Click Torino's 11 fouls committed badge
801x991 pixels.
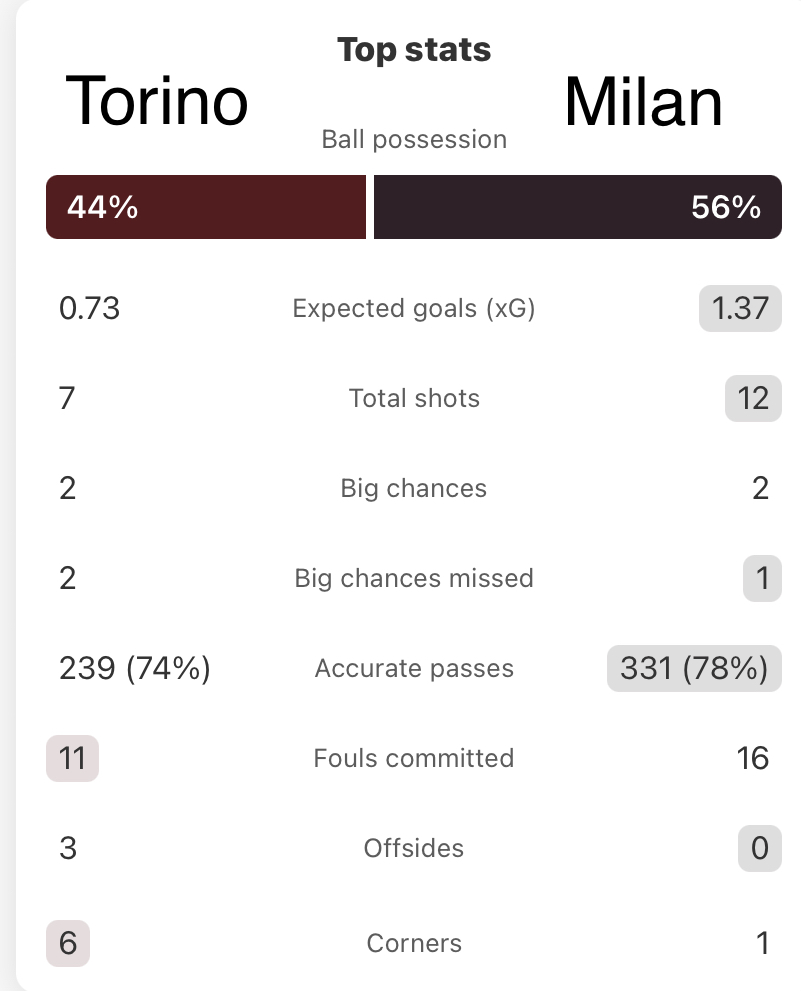tap(72, 758)
